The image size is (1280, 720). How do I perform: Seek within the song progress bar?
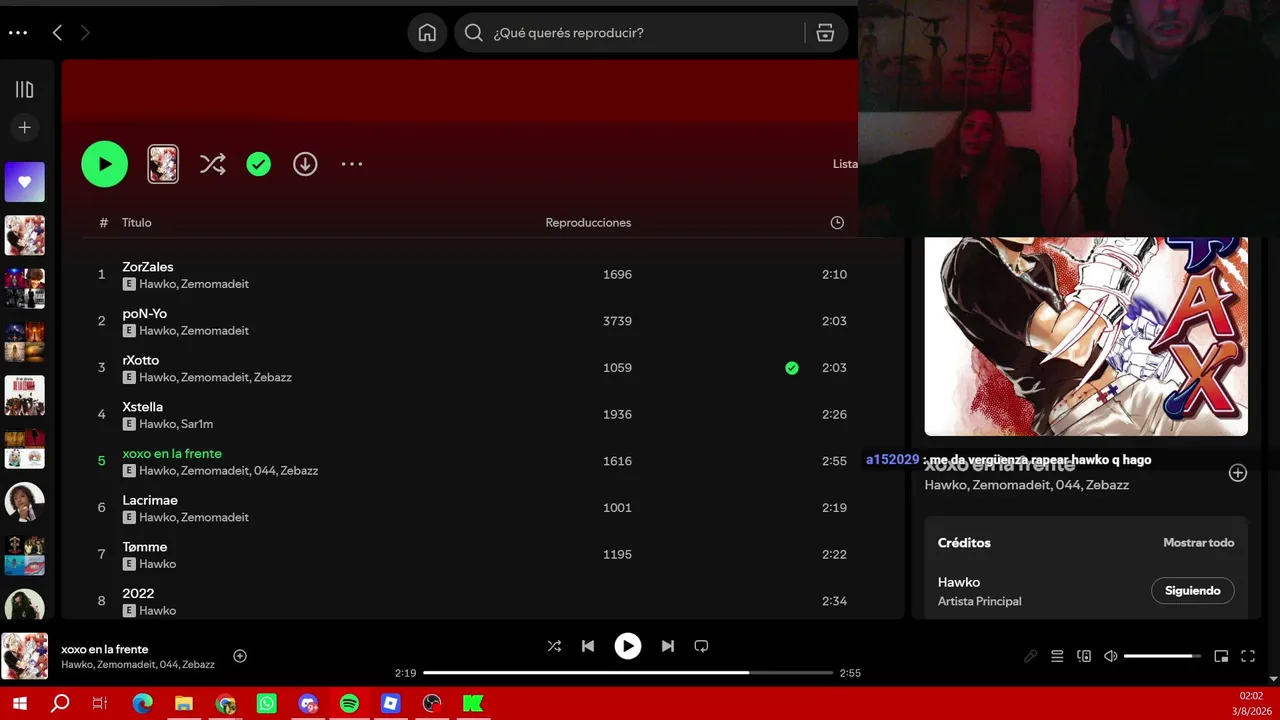pos(628,673)
